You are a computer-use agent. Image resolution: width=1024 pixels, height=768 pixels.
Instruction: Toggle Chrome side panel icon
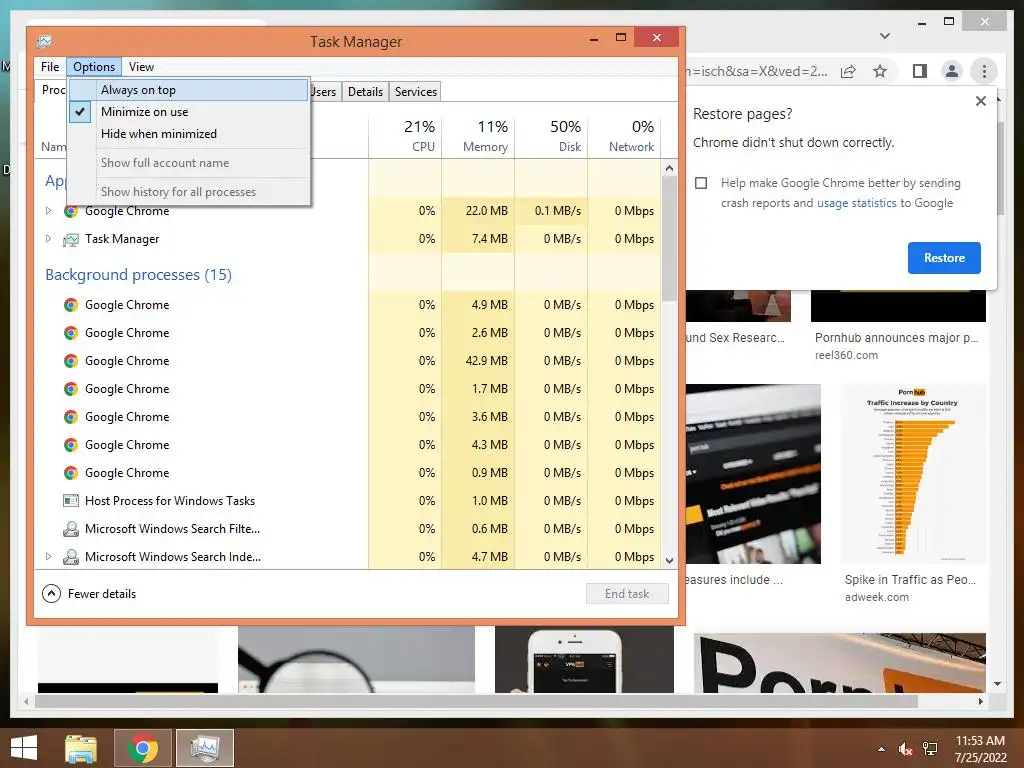coord(920,71)
